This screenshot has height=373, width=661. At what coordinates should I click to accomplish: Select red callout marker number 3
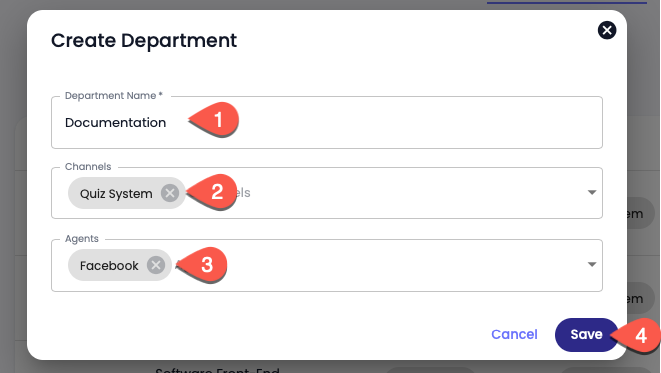point(202,265)
